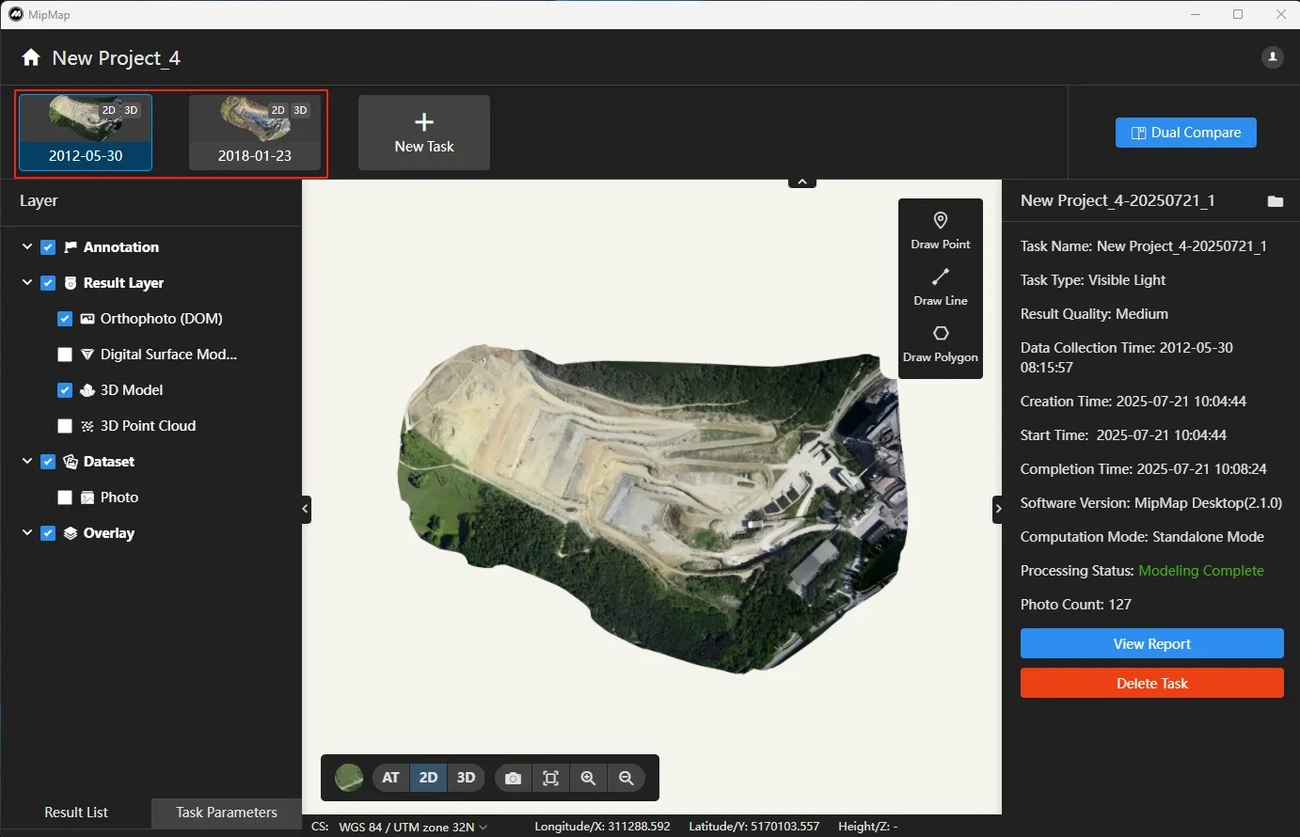The height and width of the screenshot is (837, 1300).
Task: Enable the 3D Point Cloud checkbox
Action: 65,426
